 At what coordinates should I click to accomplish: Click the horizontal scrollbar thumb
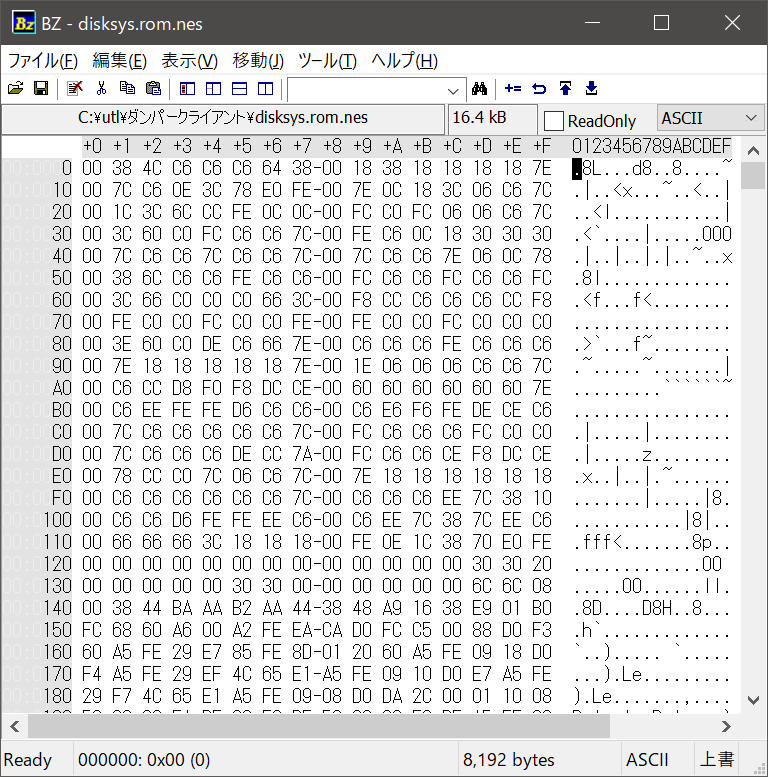[319, 726]
